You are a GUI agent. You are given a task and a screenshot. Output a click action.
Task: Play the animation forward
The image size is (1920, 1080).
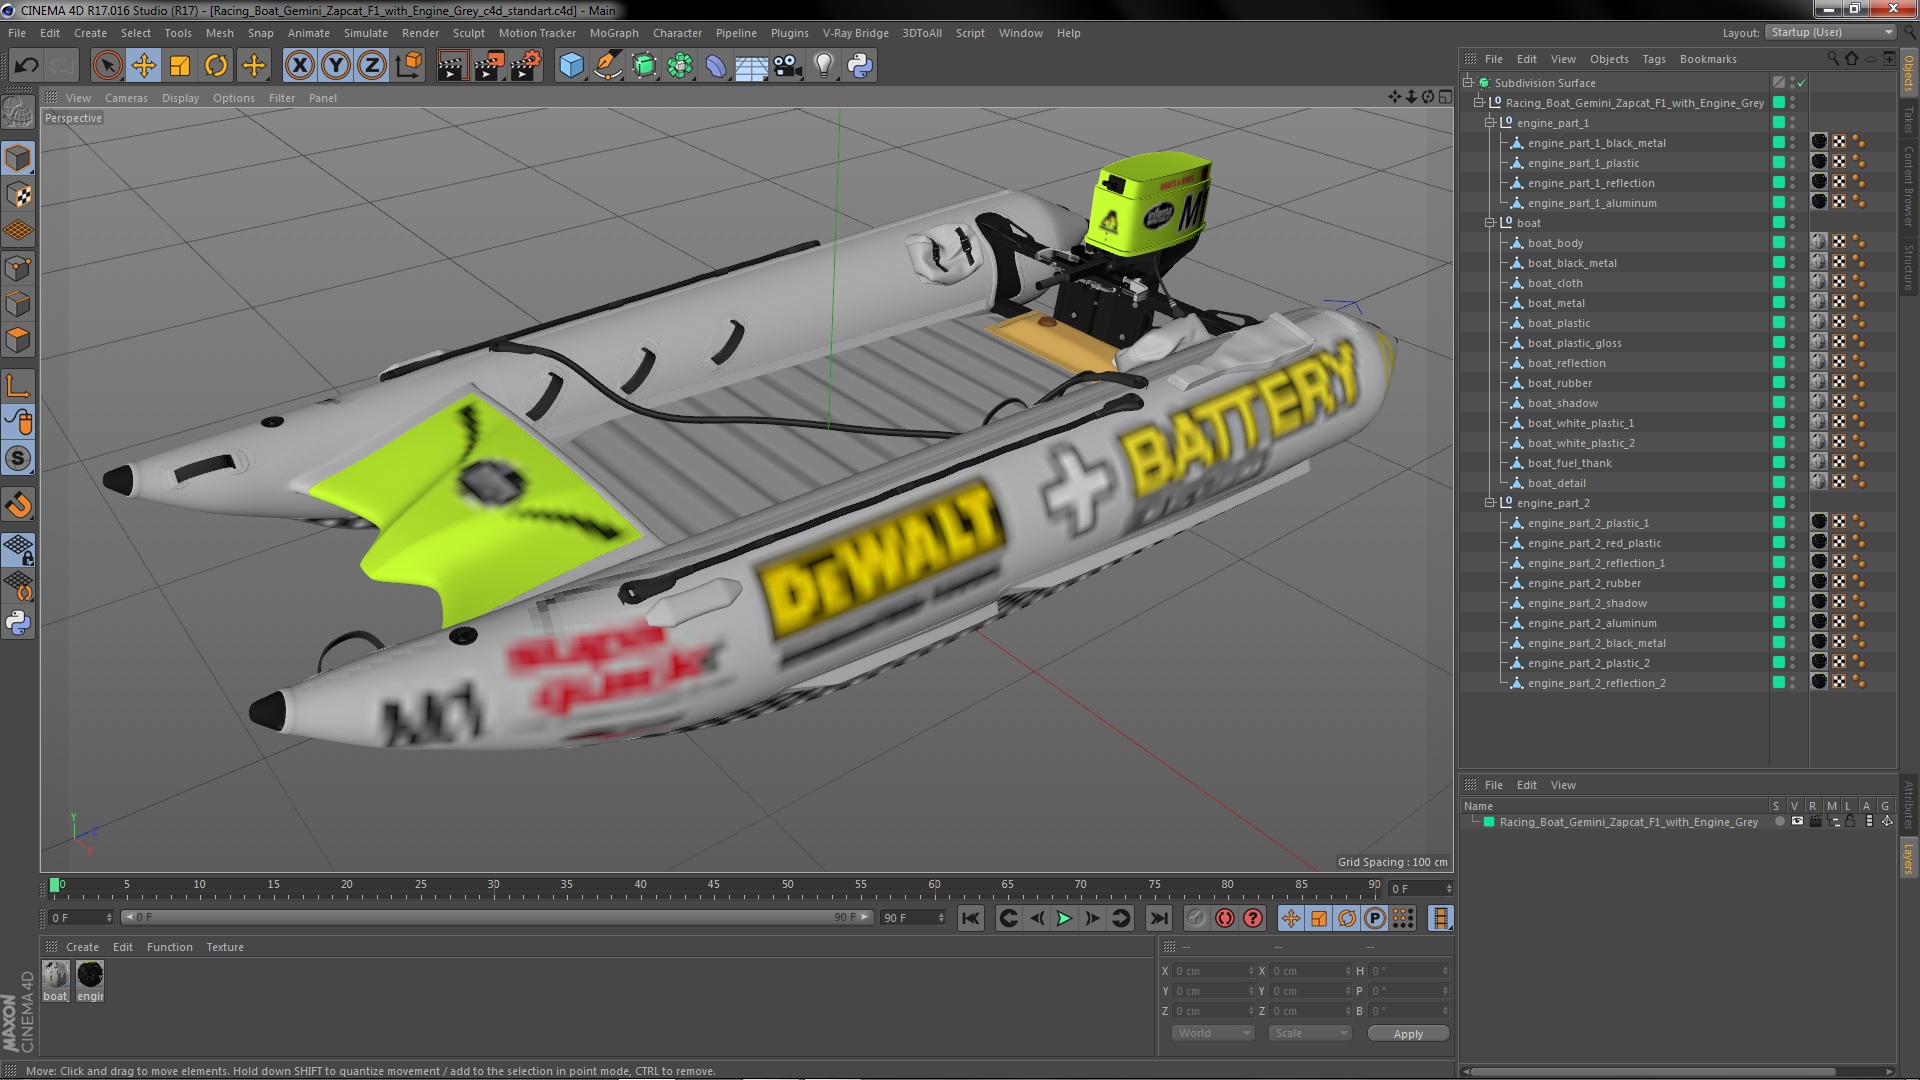1064,918
